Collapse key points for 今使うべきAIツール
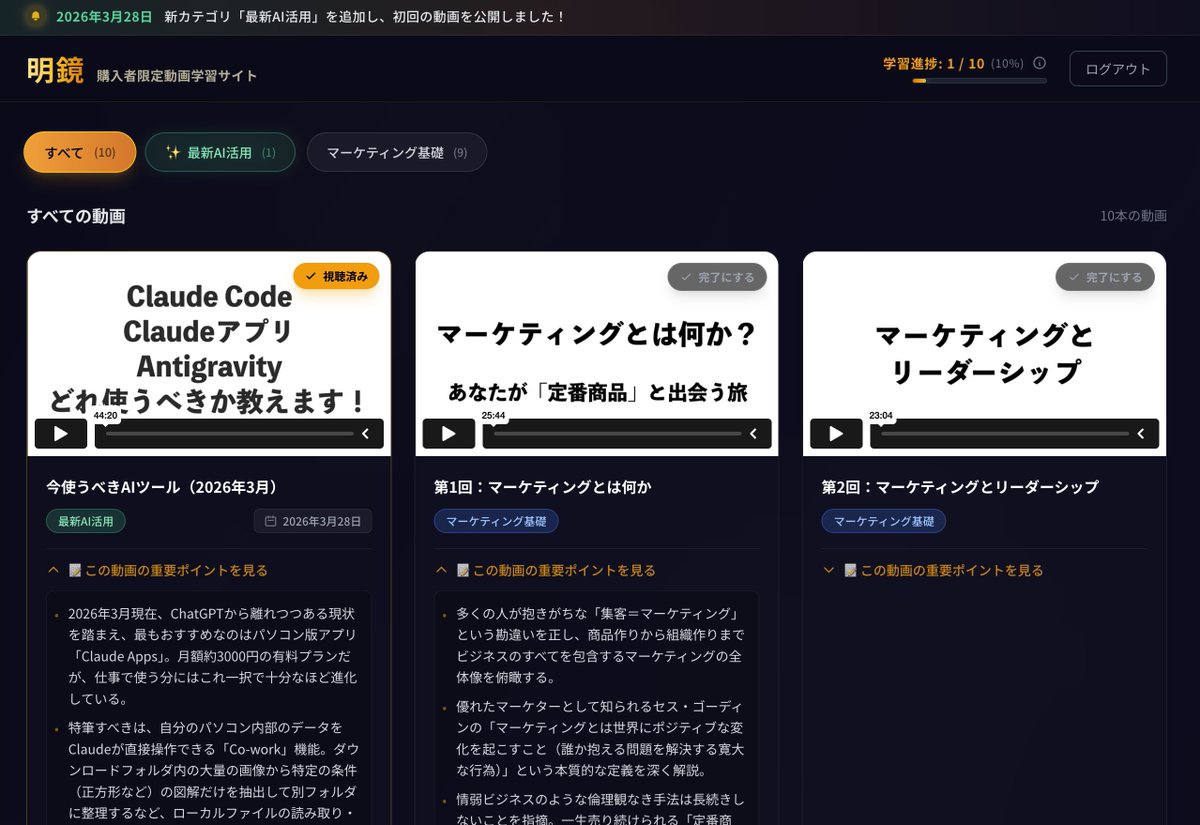1200x825 pixels. (158, 570)
